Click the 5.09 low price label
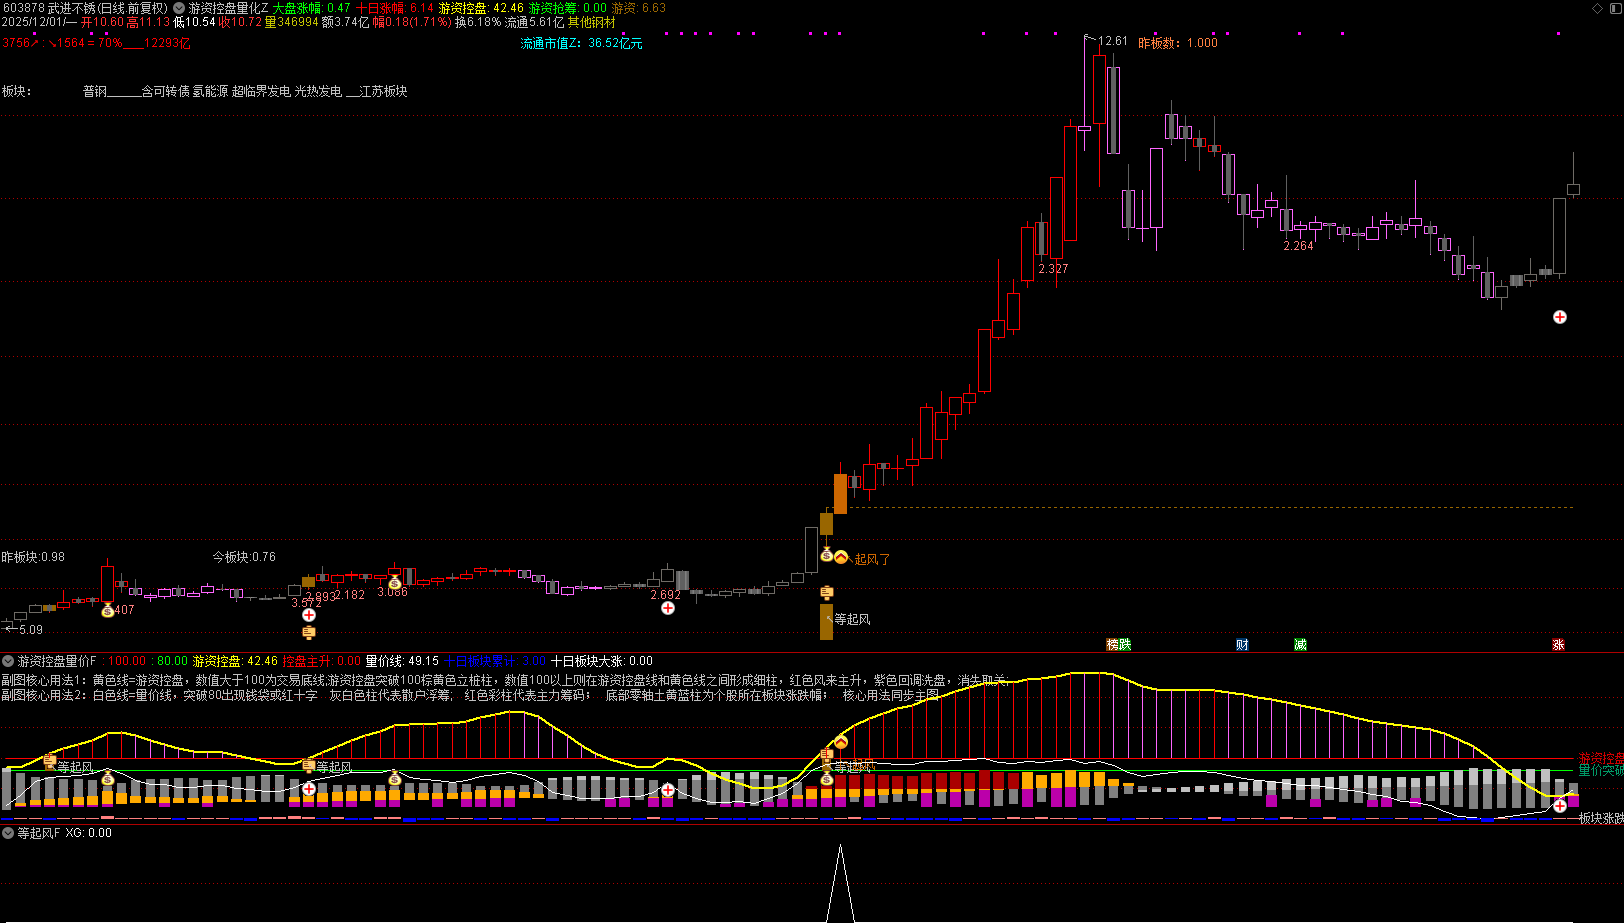This screenshot has height=923, width=1624. click(x=31, y=630)
